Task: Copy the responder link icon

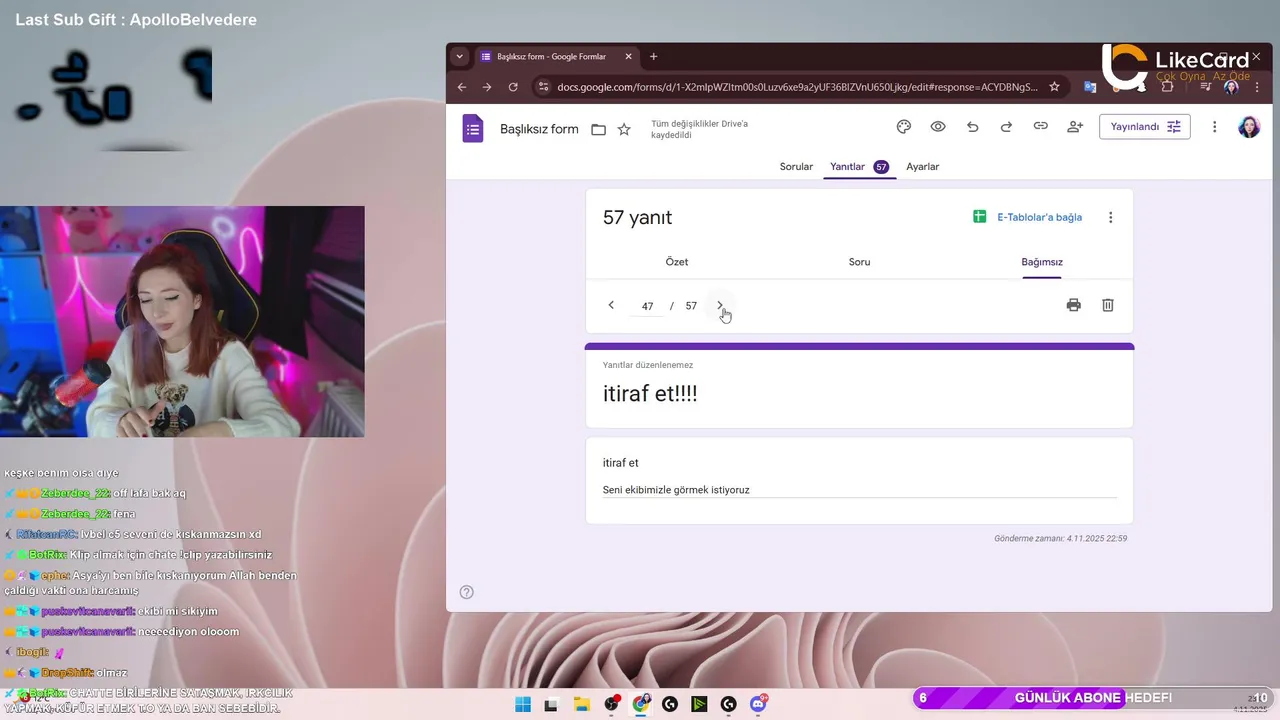Action: coord(1040,127)
